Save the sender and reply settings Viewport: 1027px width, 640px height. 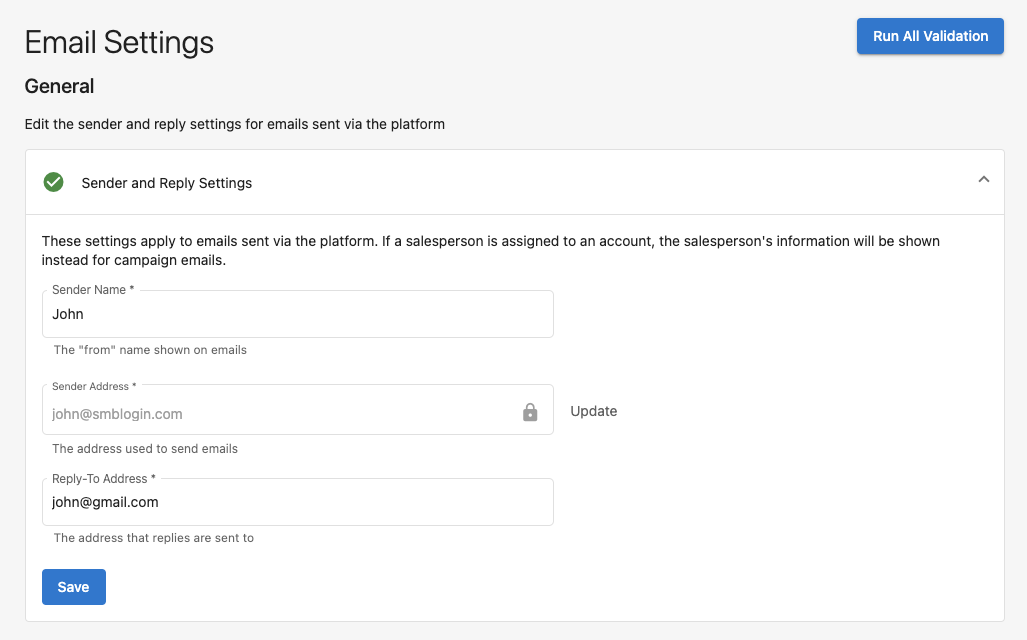click(73, 587)
